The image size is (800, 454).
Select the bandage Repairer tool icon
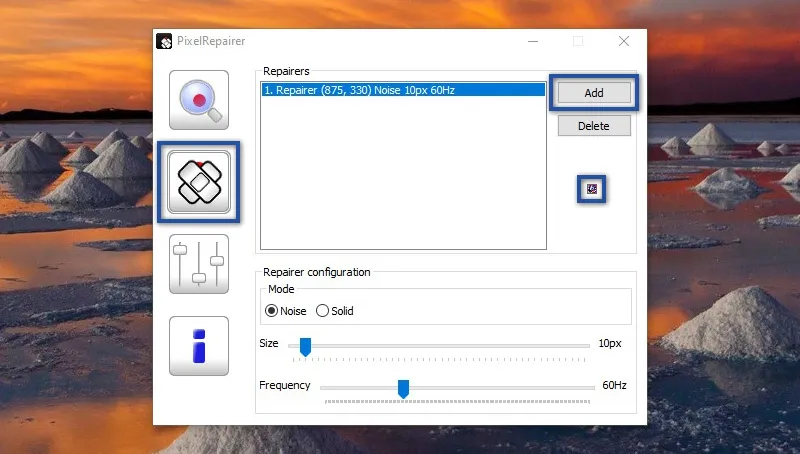coord(199,182)
